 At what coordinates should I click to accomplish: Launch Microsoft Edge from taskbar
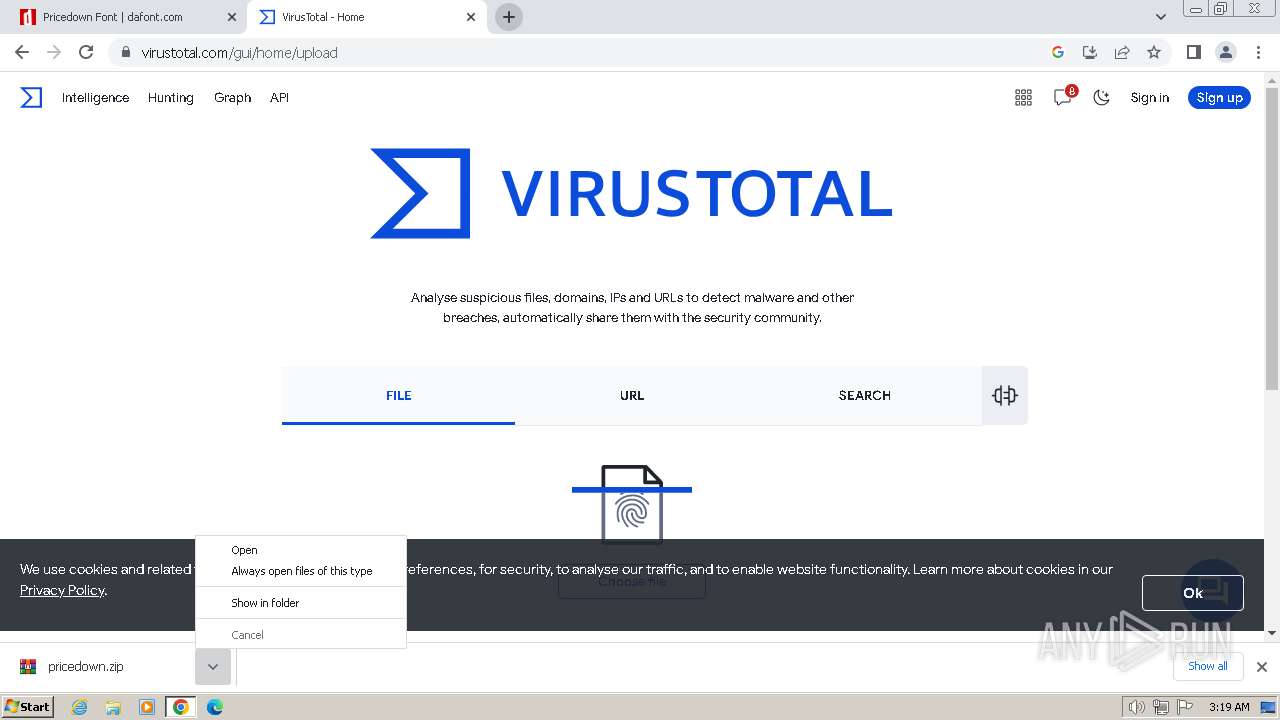[215, 707]
